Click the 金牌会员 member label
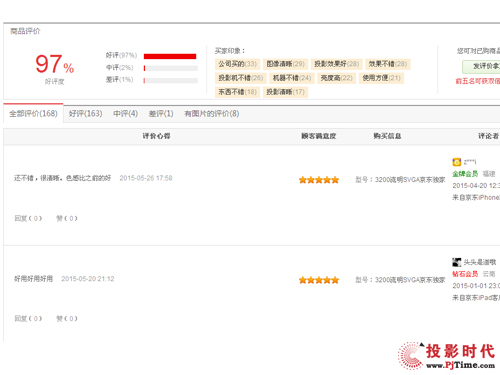500x375 pixels. pyautogui.click(x=465, y=174)
